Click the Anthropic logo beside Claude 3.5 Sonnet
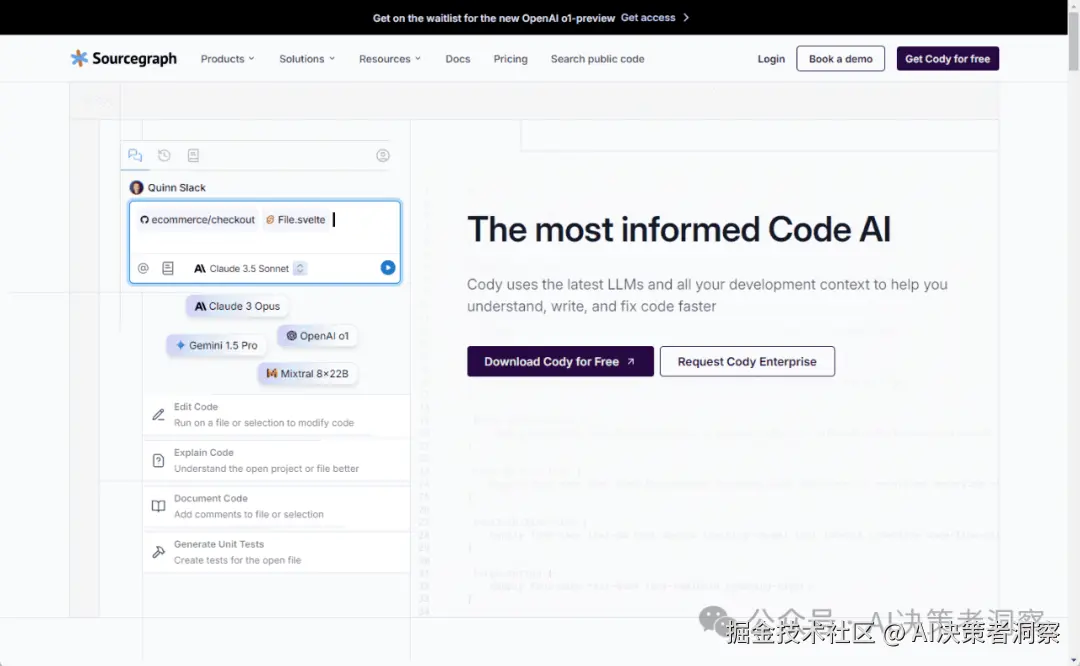 (200, 269)
